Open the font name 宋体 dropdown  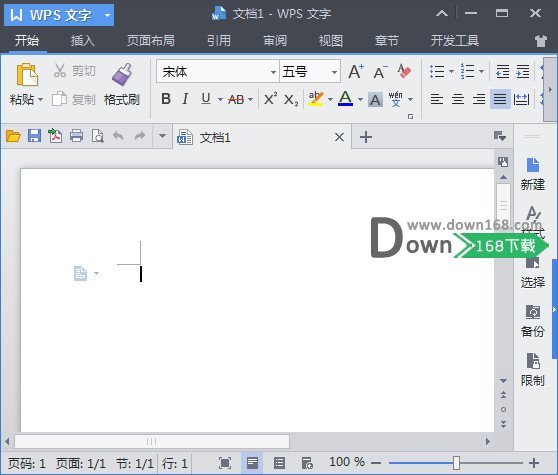pos(273,72)
